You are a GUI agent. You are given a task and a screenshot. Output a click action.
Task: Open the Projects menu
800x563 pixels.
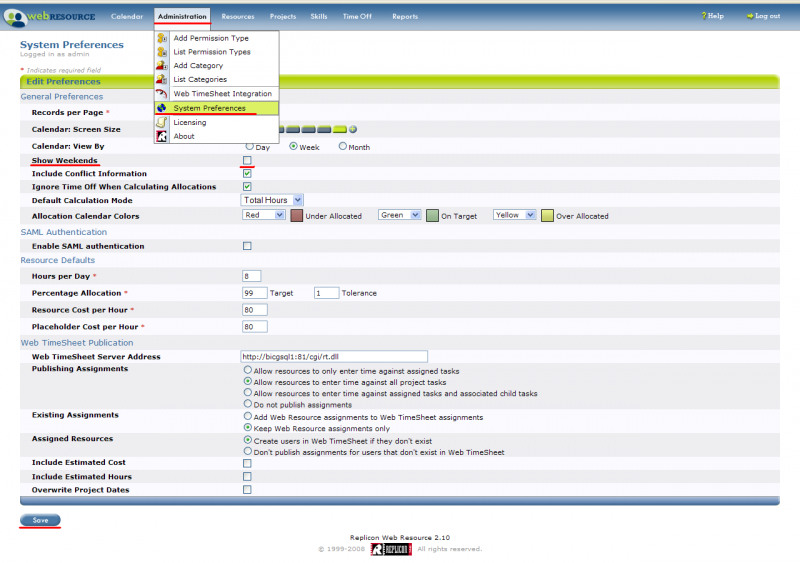pos(283,16)
